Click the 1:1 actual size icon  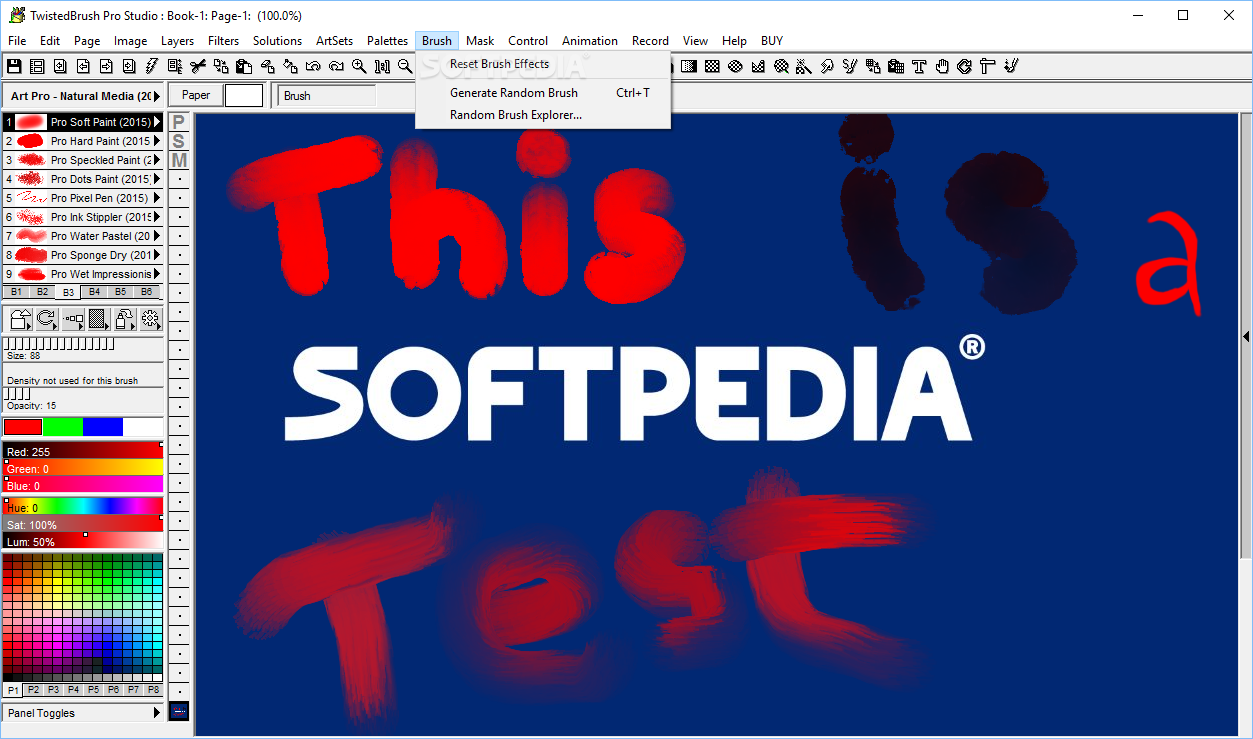(382, 66)
